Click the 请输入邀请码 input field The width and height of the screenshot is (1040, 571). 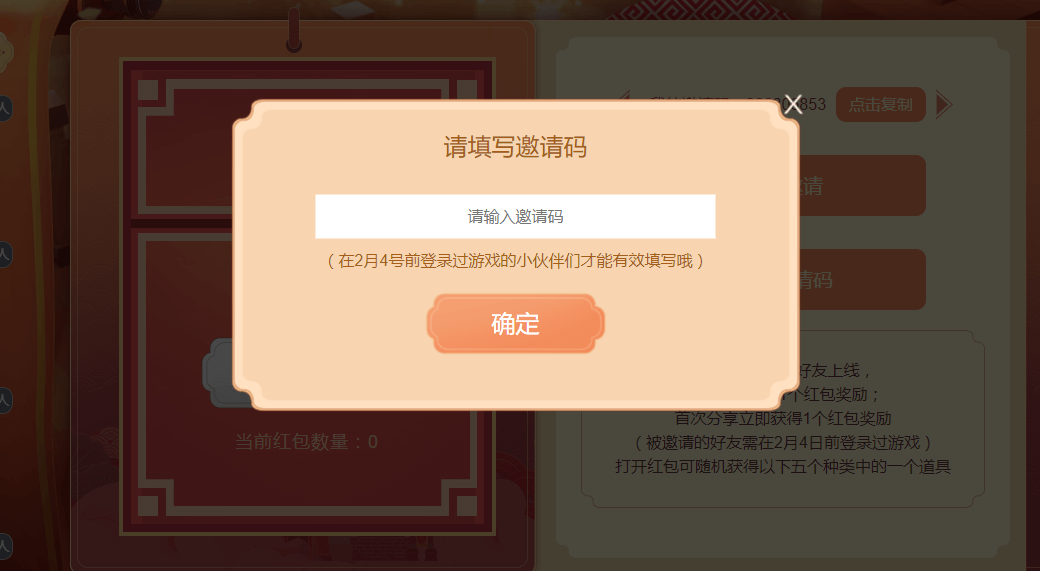(515, 216)
